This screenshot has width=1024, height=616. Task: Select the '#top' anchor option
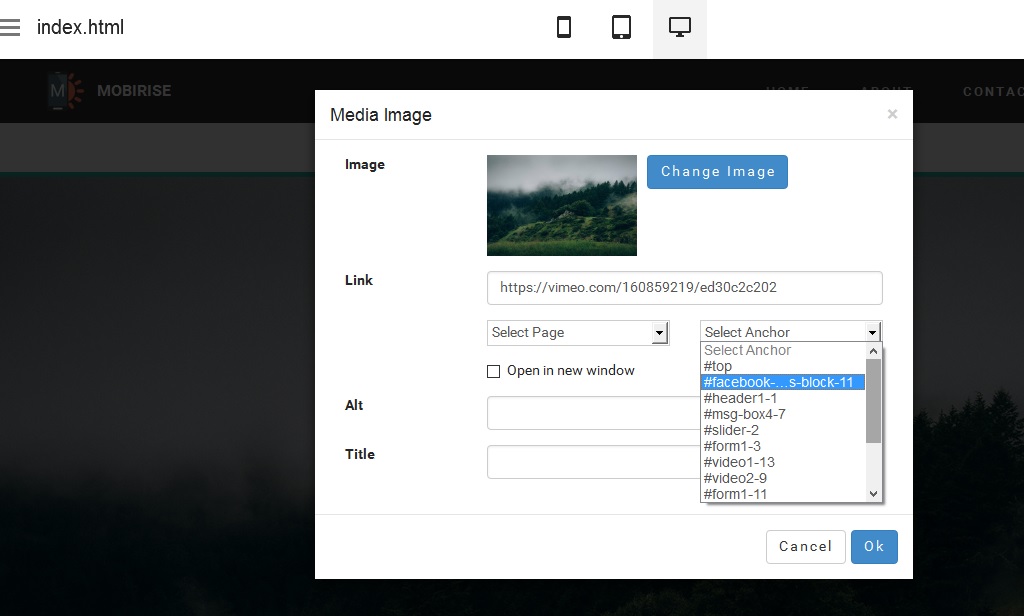717,365
